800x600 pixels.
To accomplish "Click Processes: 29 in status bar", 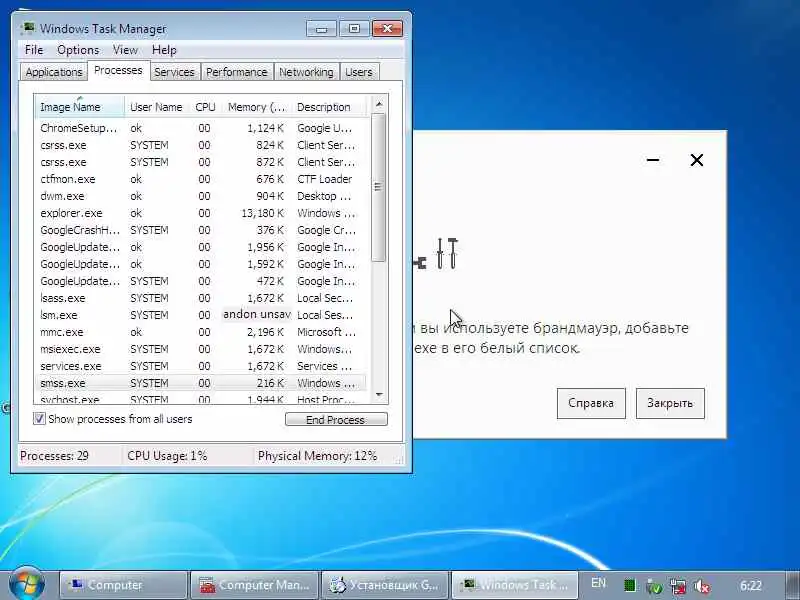I will [x=55, y=456].
